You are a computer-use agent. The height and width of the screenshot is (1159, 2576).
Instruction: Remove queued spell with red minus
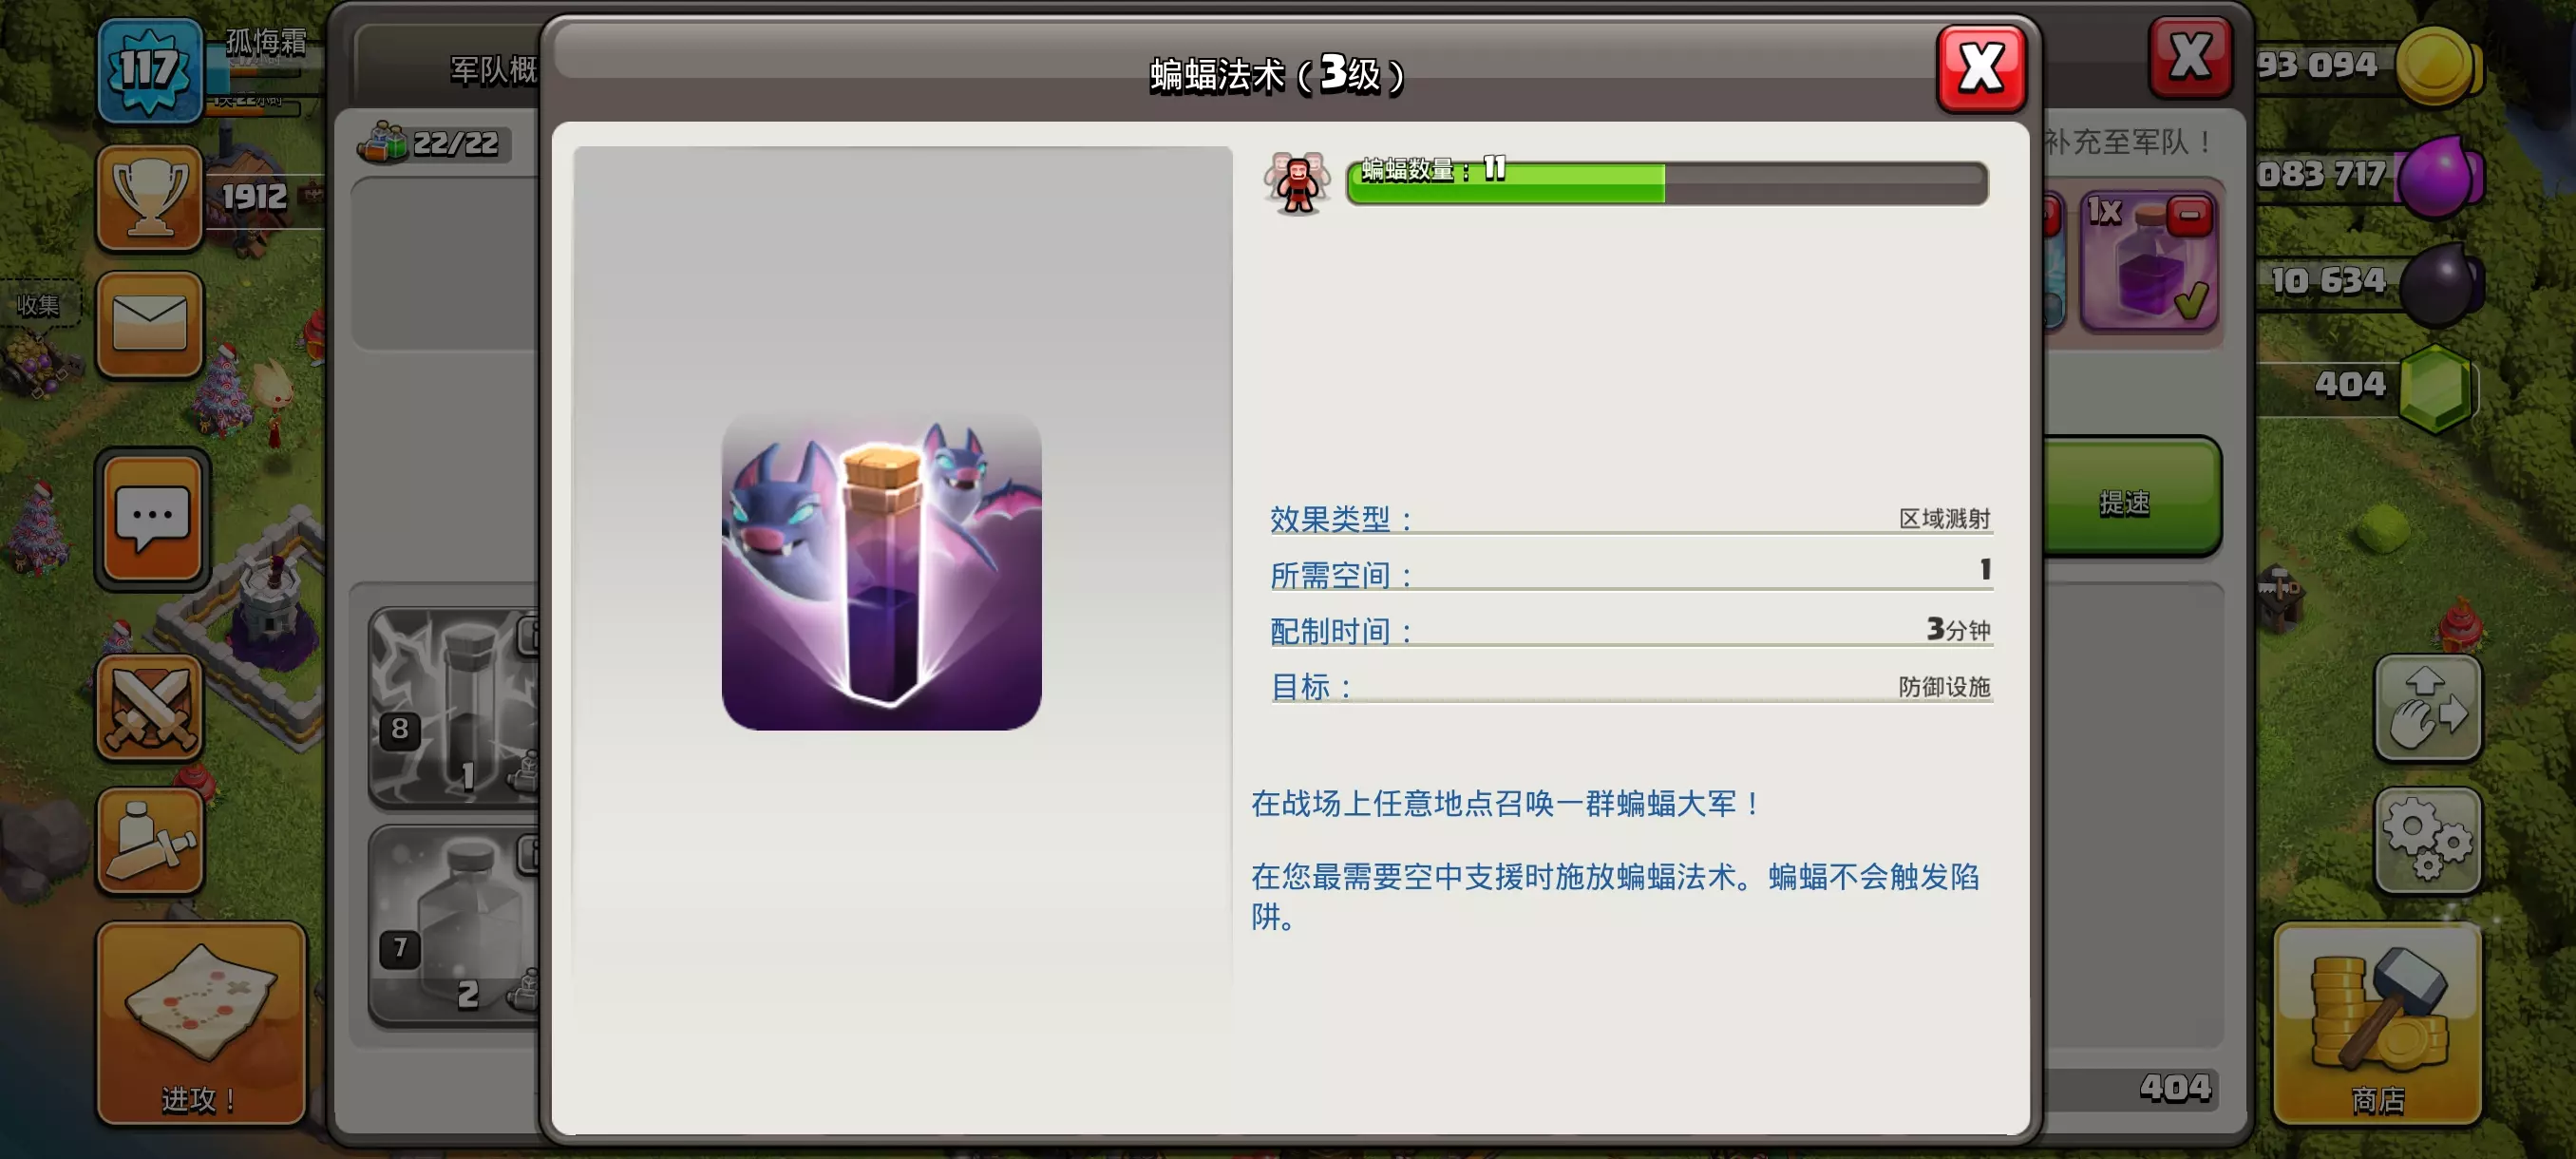pos(2189,215)
